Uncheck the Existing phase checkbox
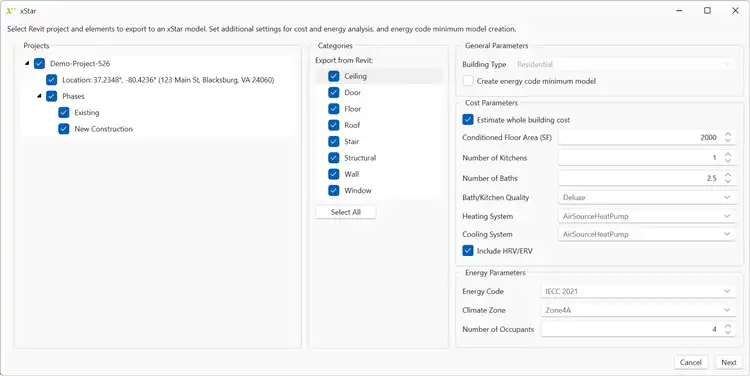This screenshot has width=750, height=376. coord(64,112)
